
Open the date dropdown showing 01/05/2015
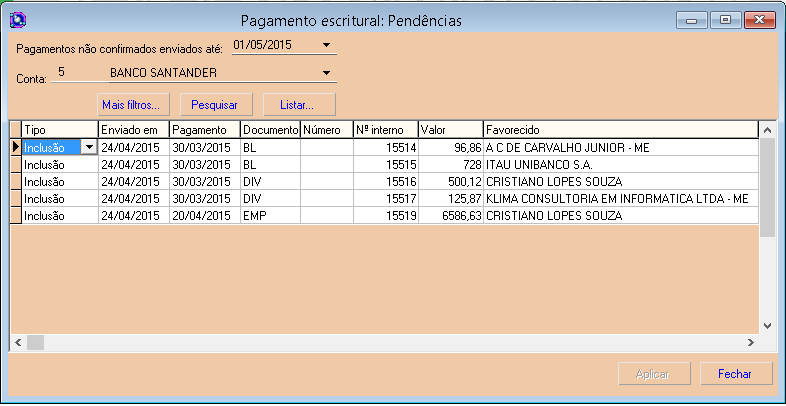click(x=326, y=45)
